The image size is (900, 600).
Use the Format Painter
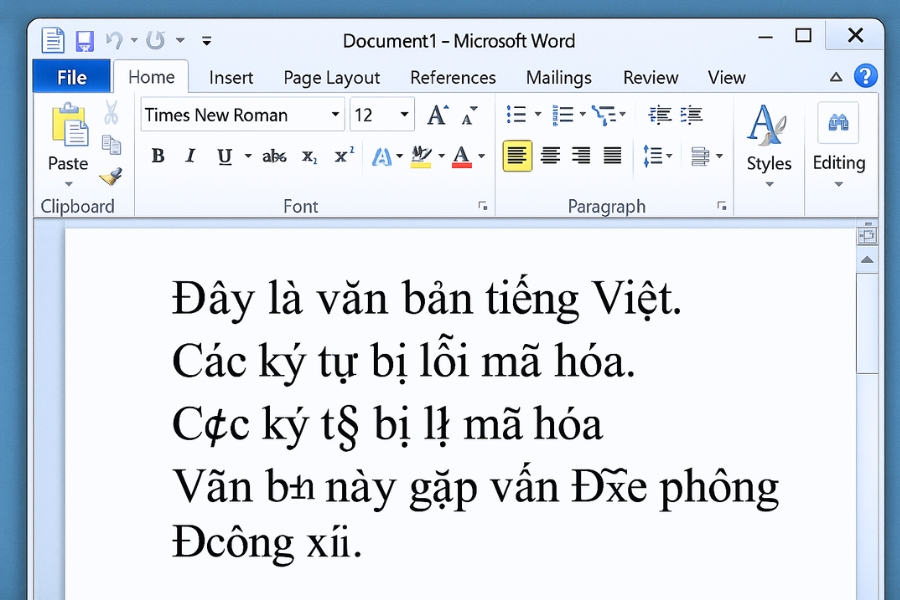111,176
